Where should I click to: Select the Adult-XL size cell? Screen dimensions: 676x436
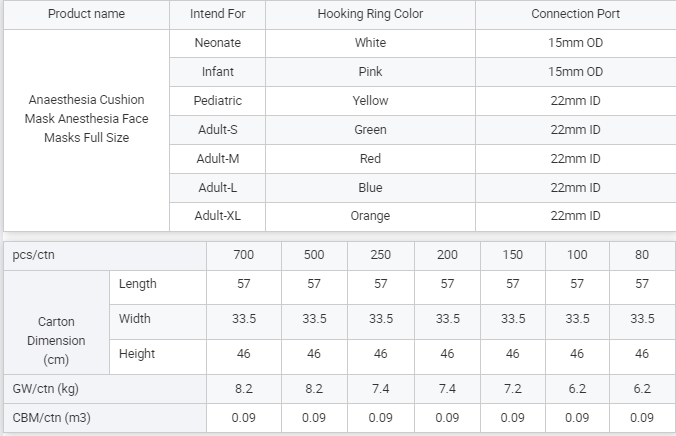[x=218, y=216]
